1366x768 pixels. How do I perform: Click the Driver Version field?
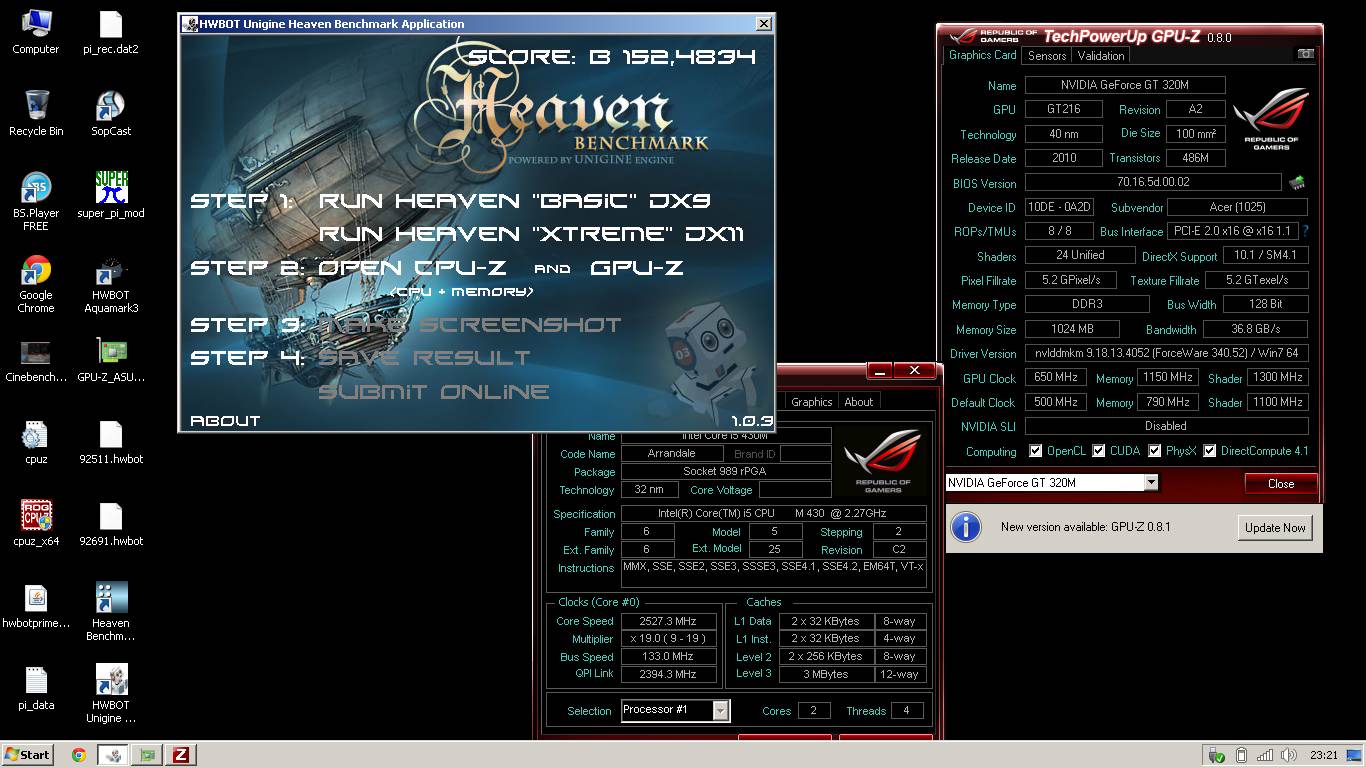coord(1166,353)
